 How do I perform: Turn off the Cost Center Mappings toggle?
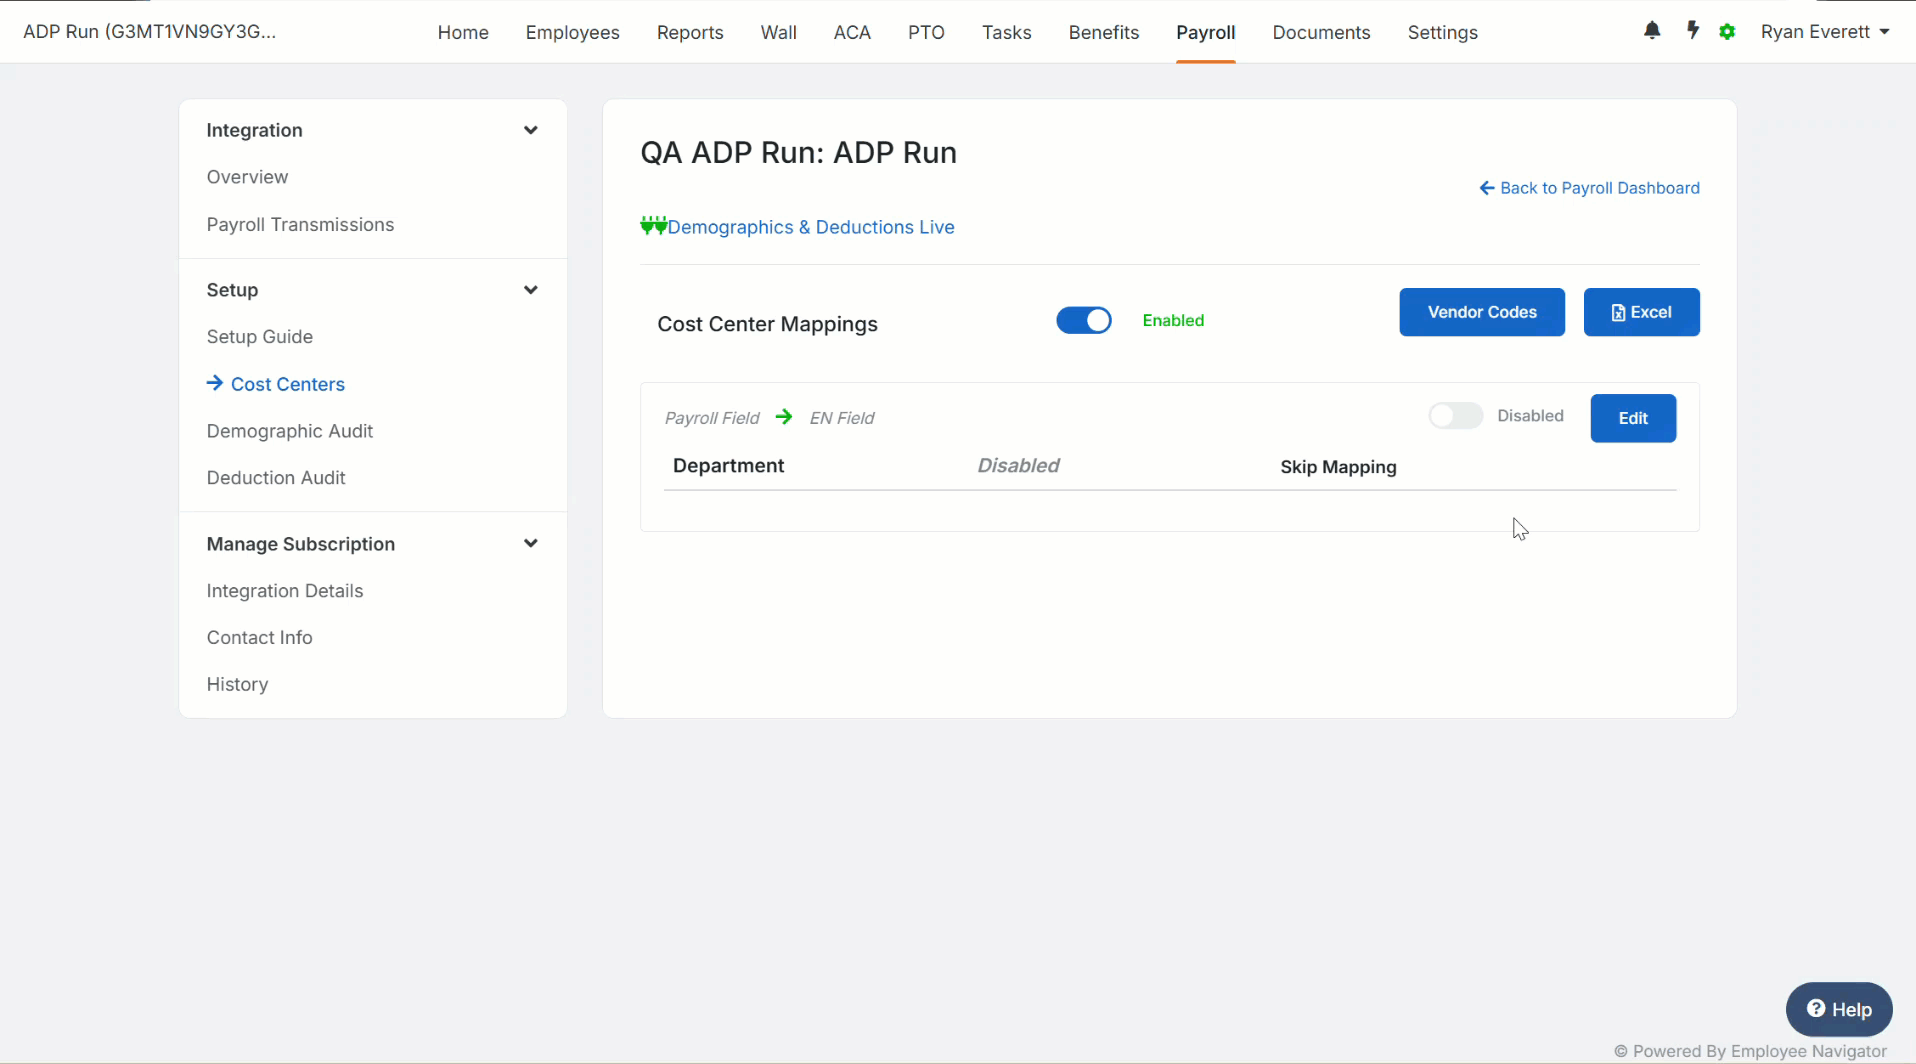click(1084, 320)
